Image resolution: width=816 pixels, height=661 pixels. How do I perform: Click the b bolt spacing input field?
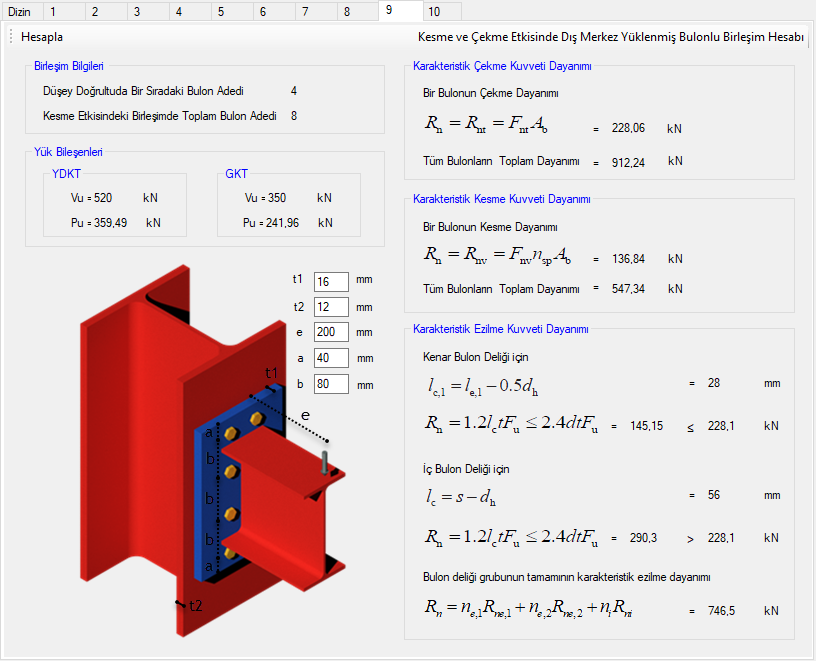pos(331,384)
